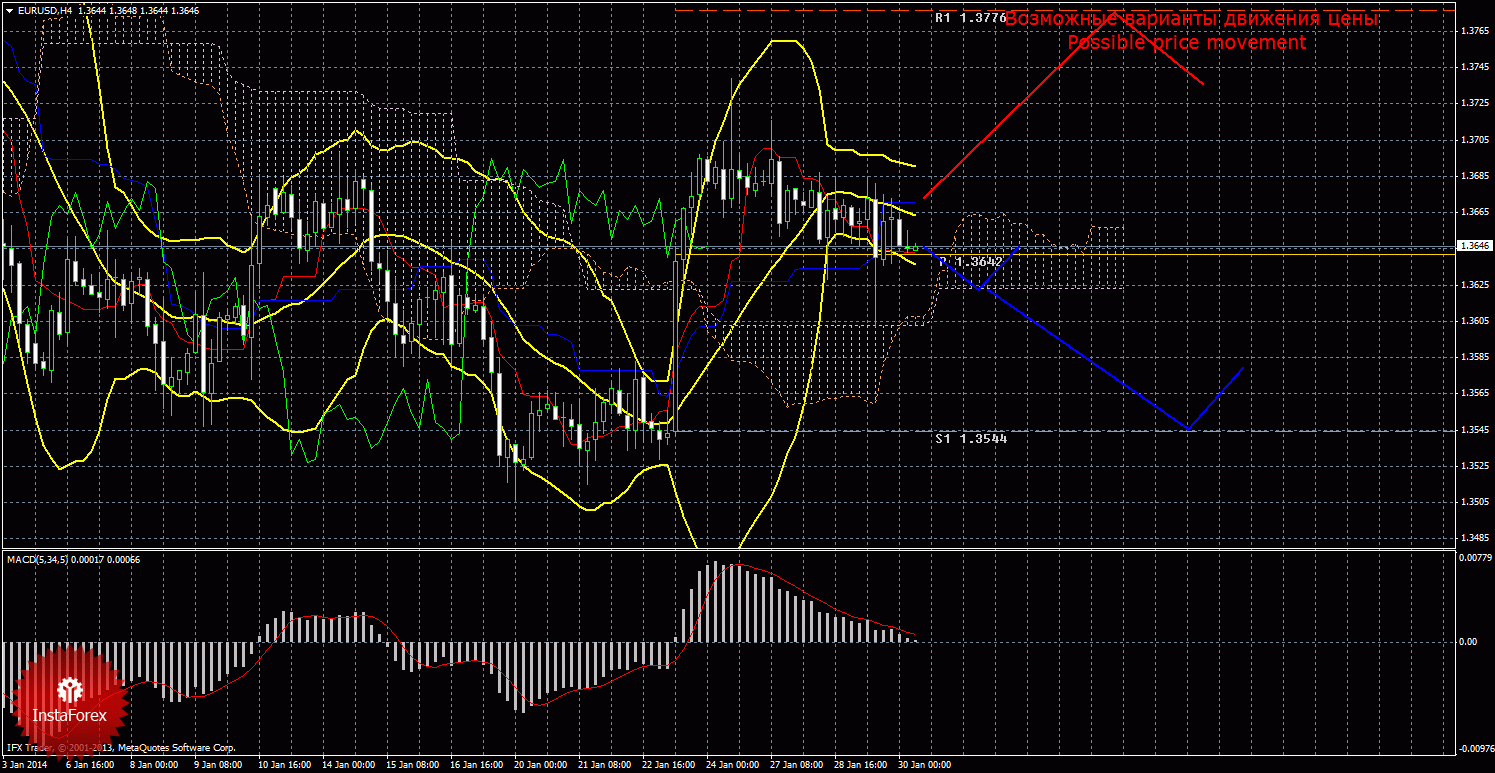Click the 0.00779 value on MACD scale

[x=1474, y=557]
